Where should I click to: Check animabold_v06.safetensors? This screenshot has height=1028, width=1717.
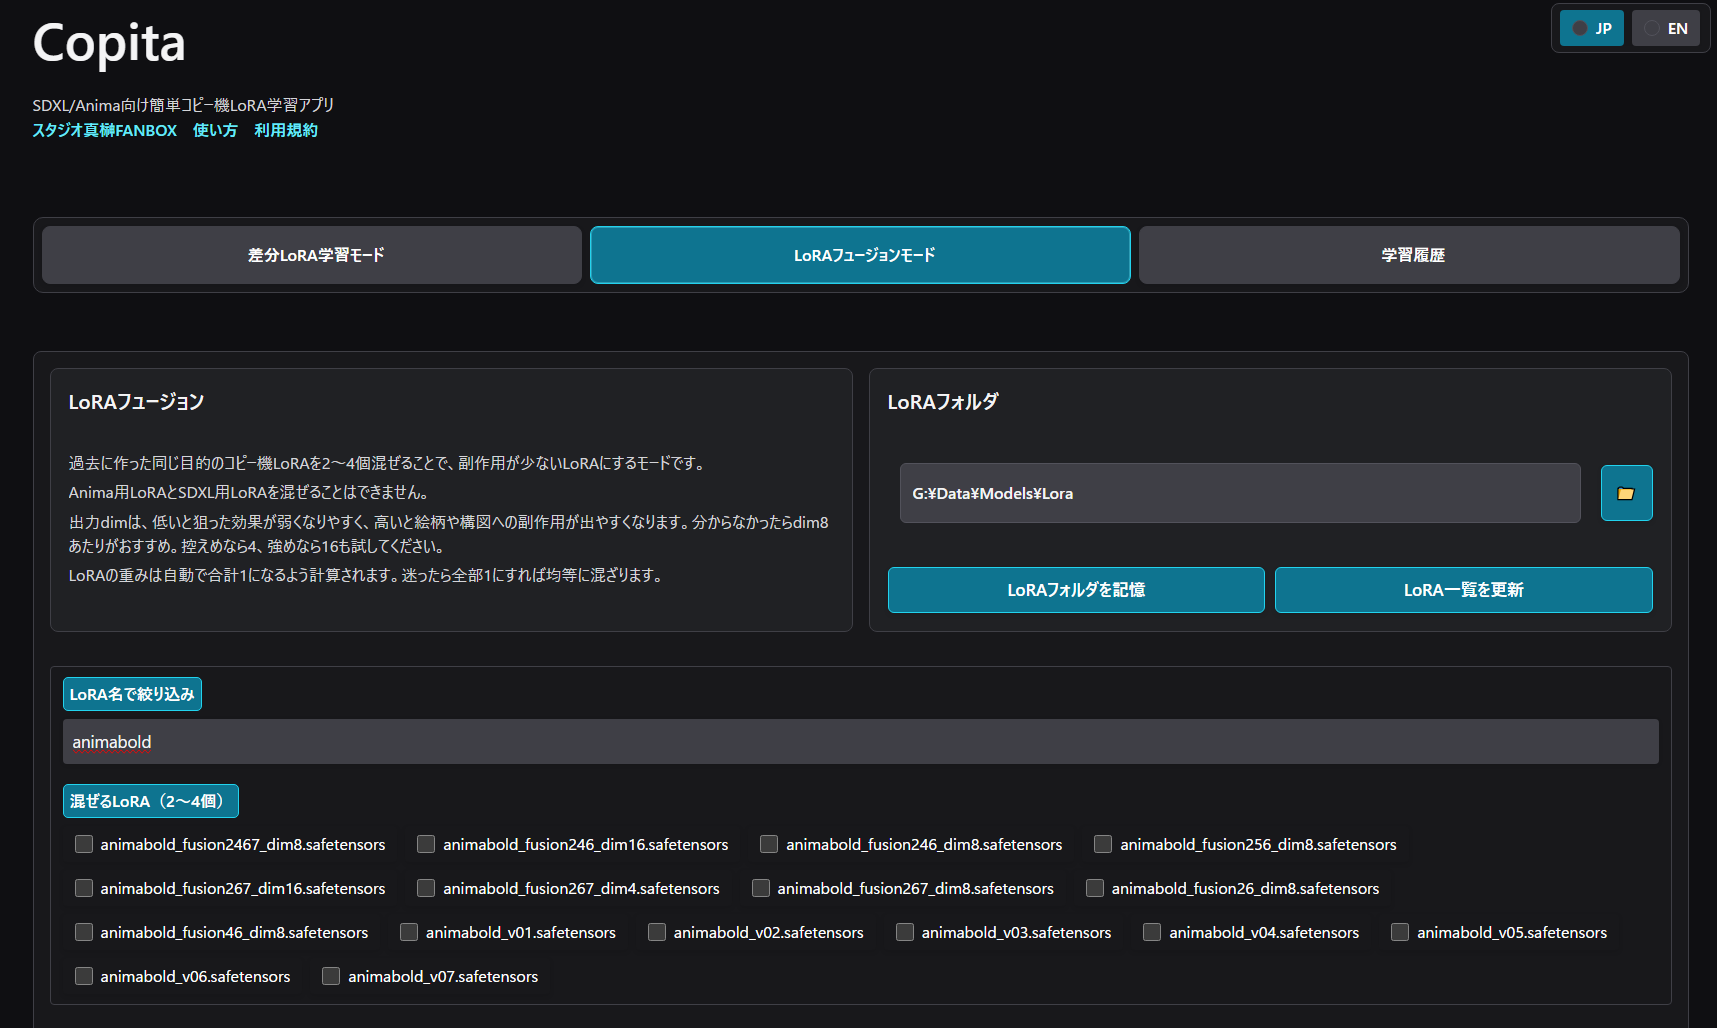pos(84,976)
